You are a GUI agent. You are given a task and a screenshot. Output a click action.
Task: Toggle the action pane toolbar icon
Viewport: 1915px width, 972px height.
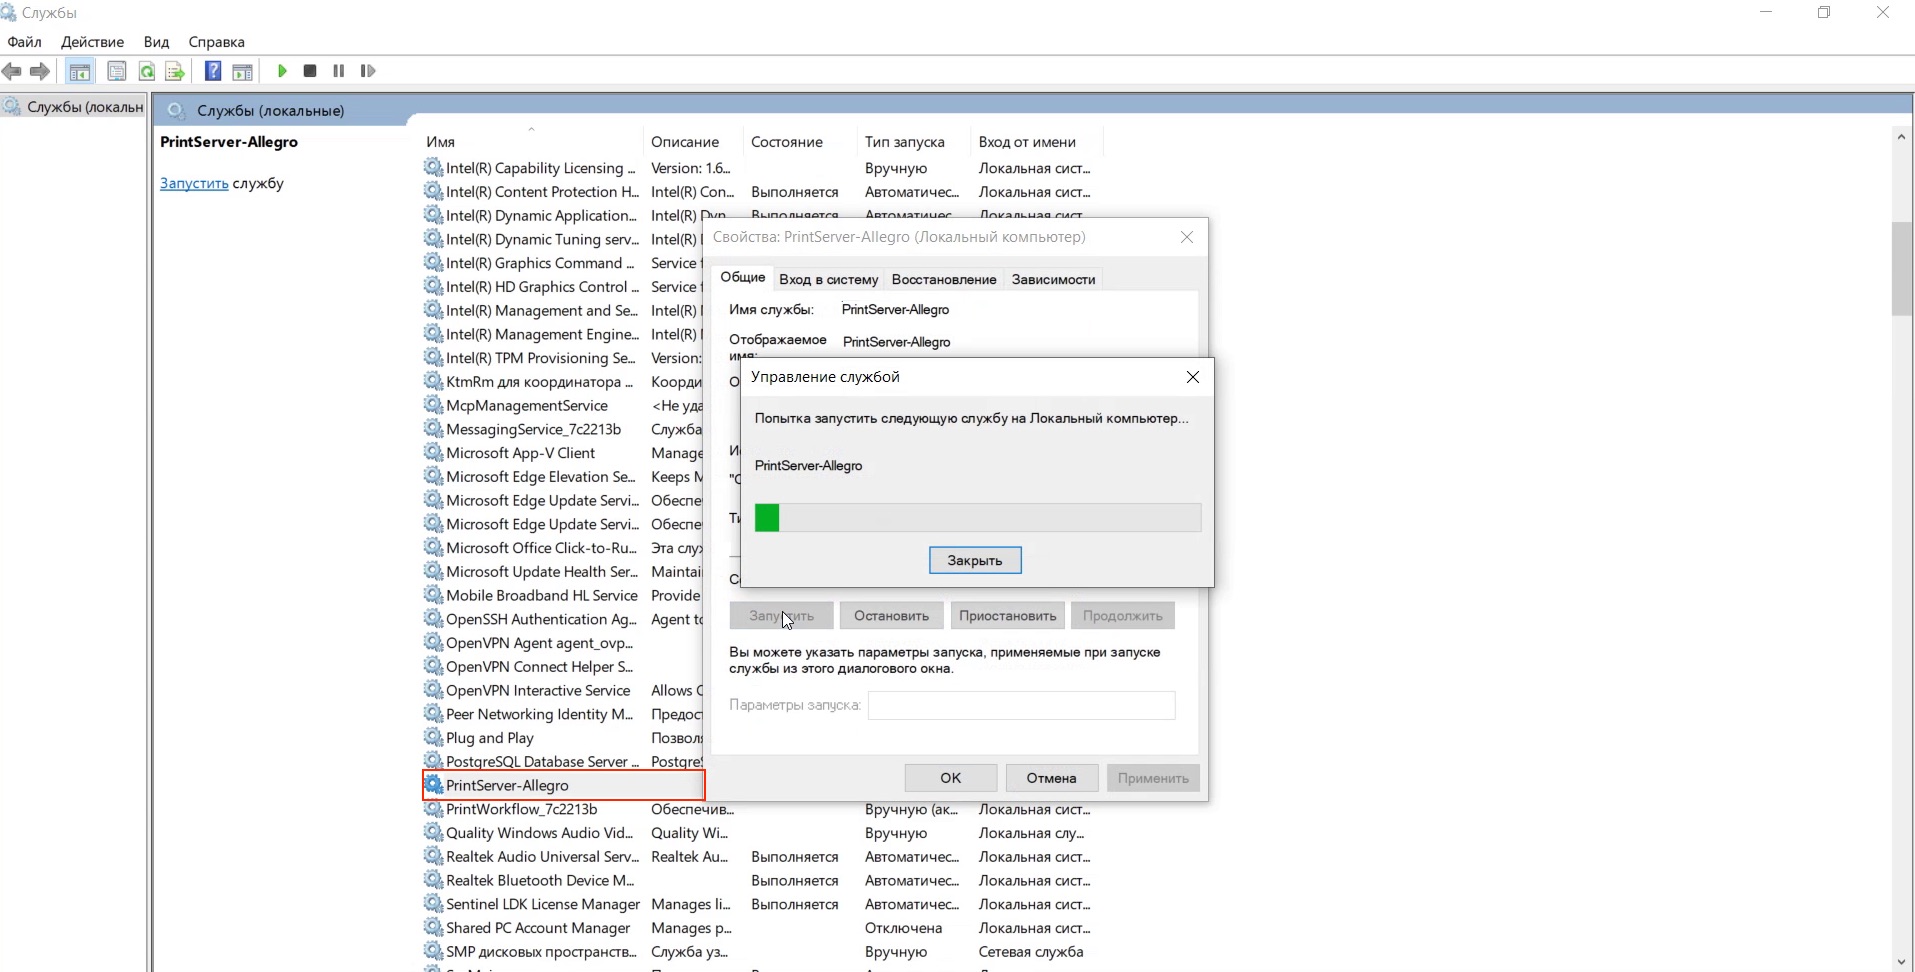point(242,71)
